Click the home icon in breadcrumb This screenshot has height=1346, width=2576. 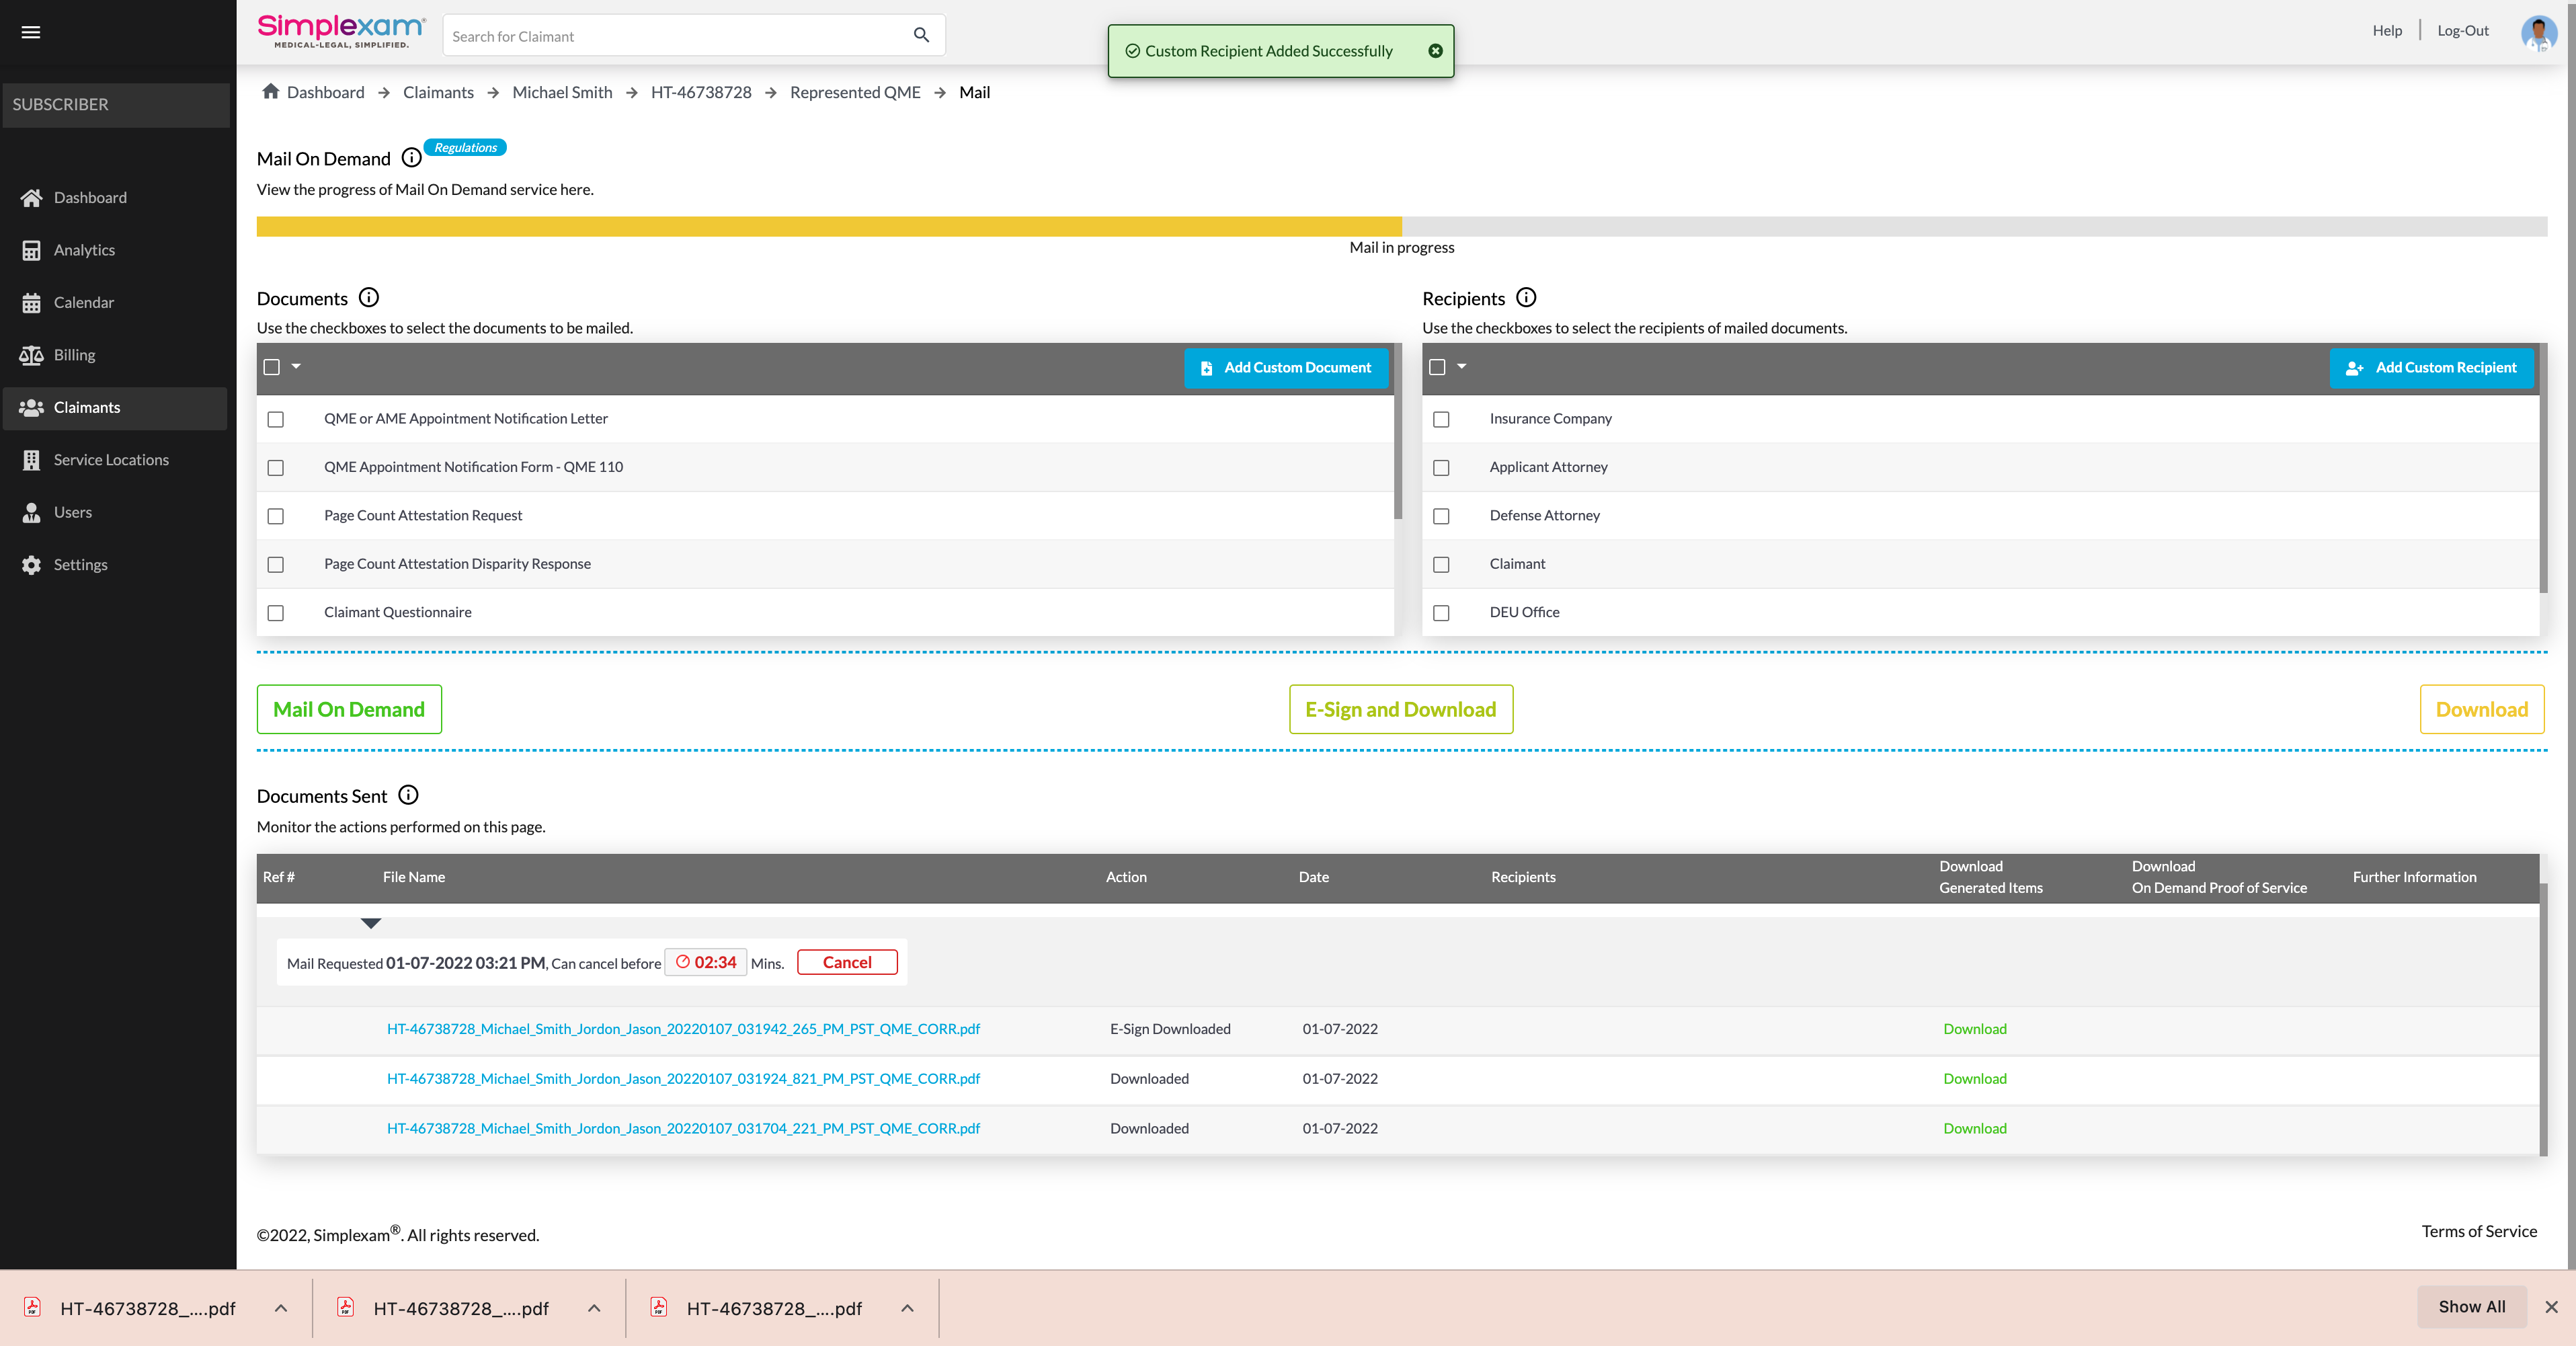coord(270,91)
